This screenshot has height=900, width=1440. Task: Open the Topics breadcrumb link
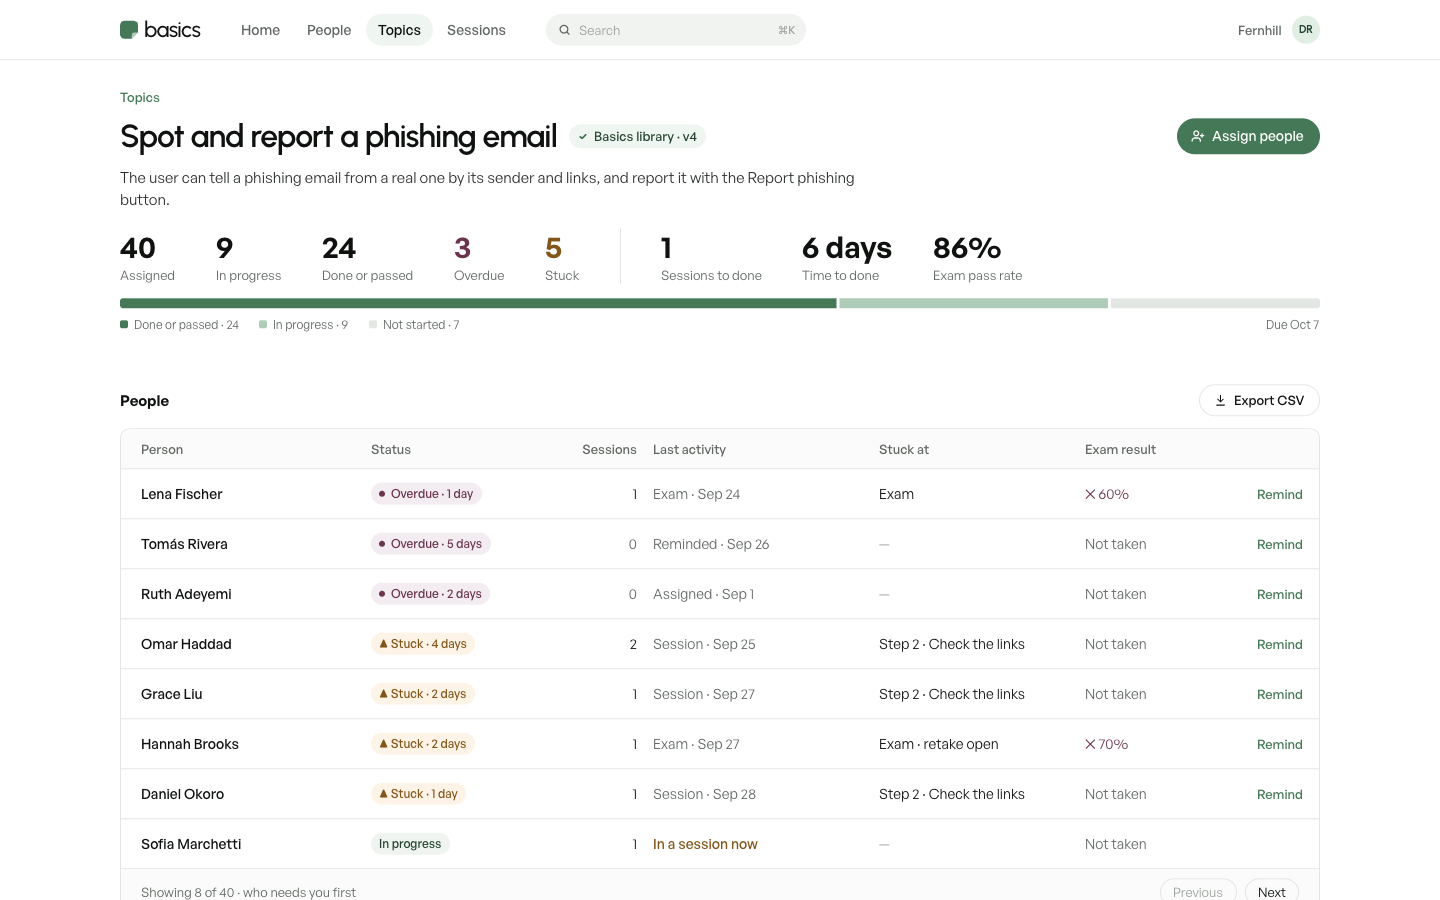point(140,97)
